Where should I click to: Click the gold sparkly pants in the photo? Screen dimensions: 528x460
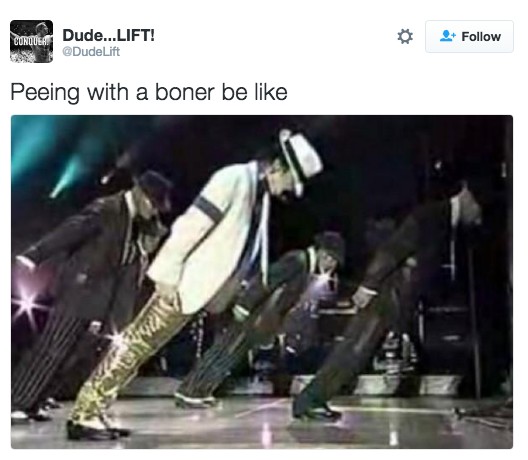pos(128,357)
